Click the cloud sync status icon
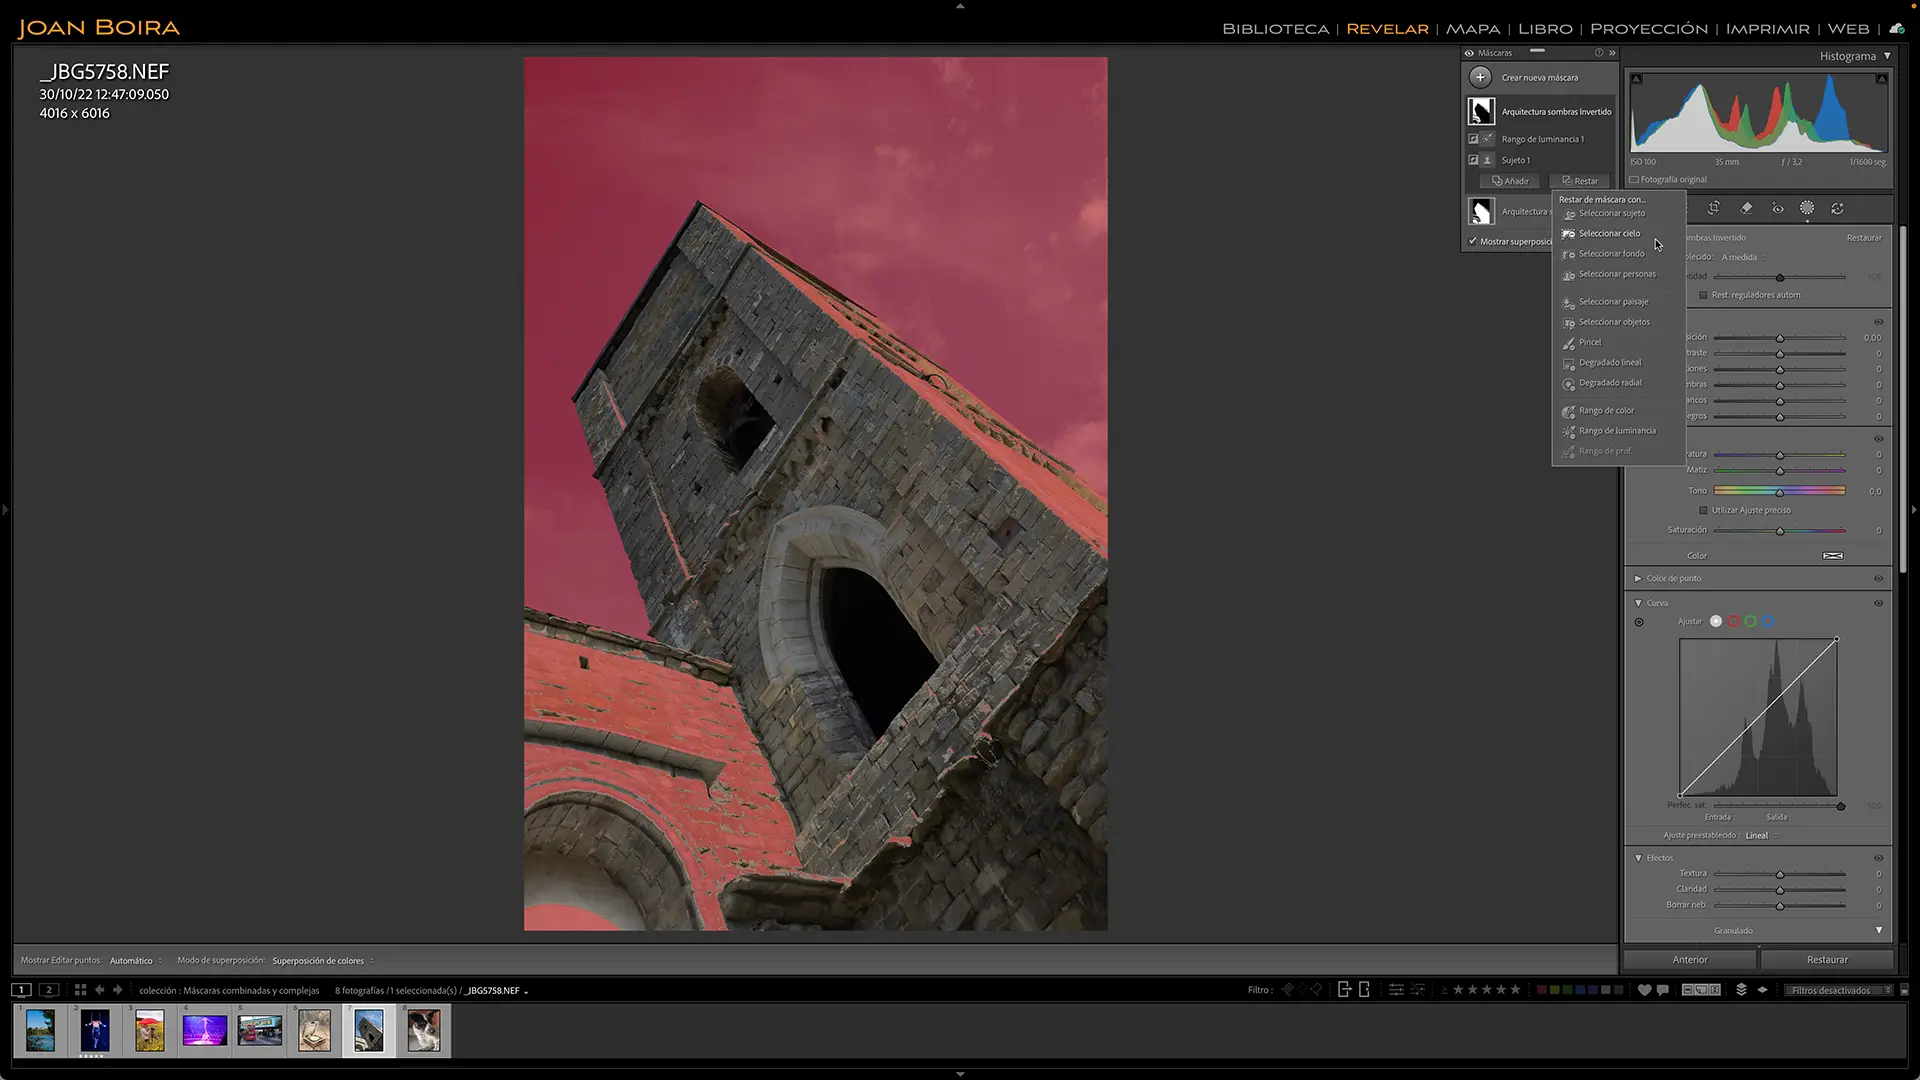 1896,28
